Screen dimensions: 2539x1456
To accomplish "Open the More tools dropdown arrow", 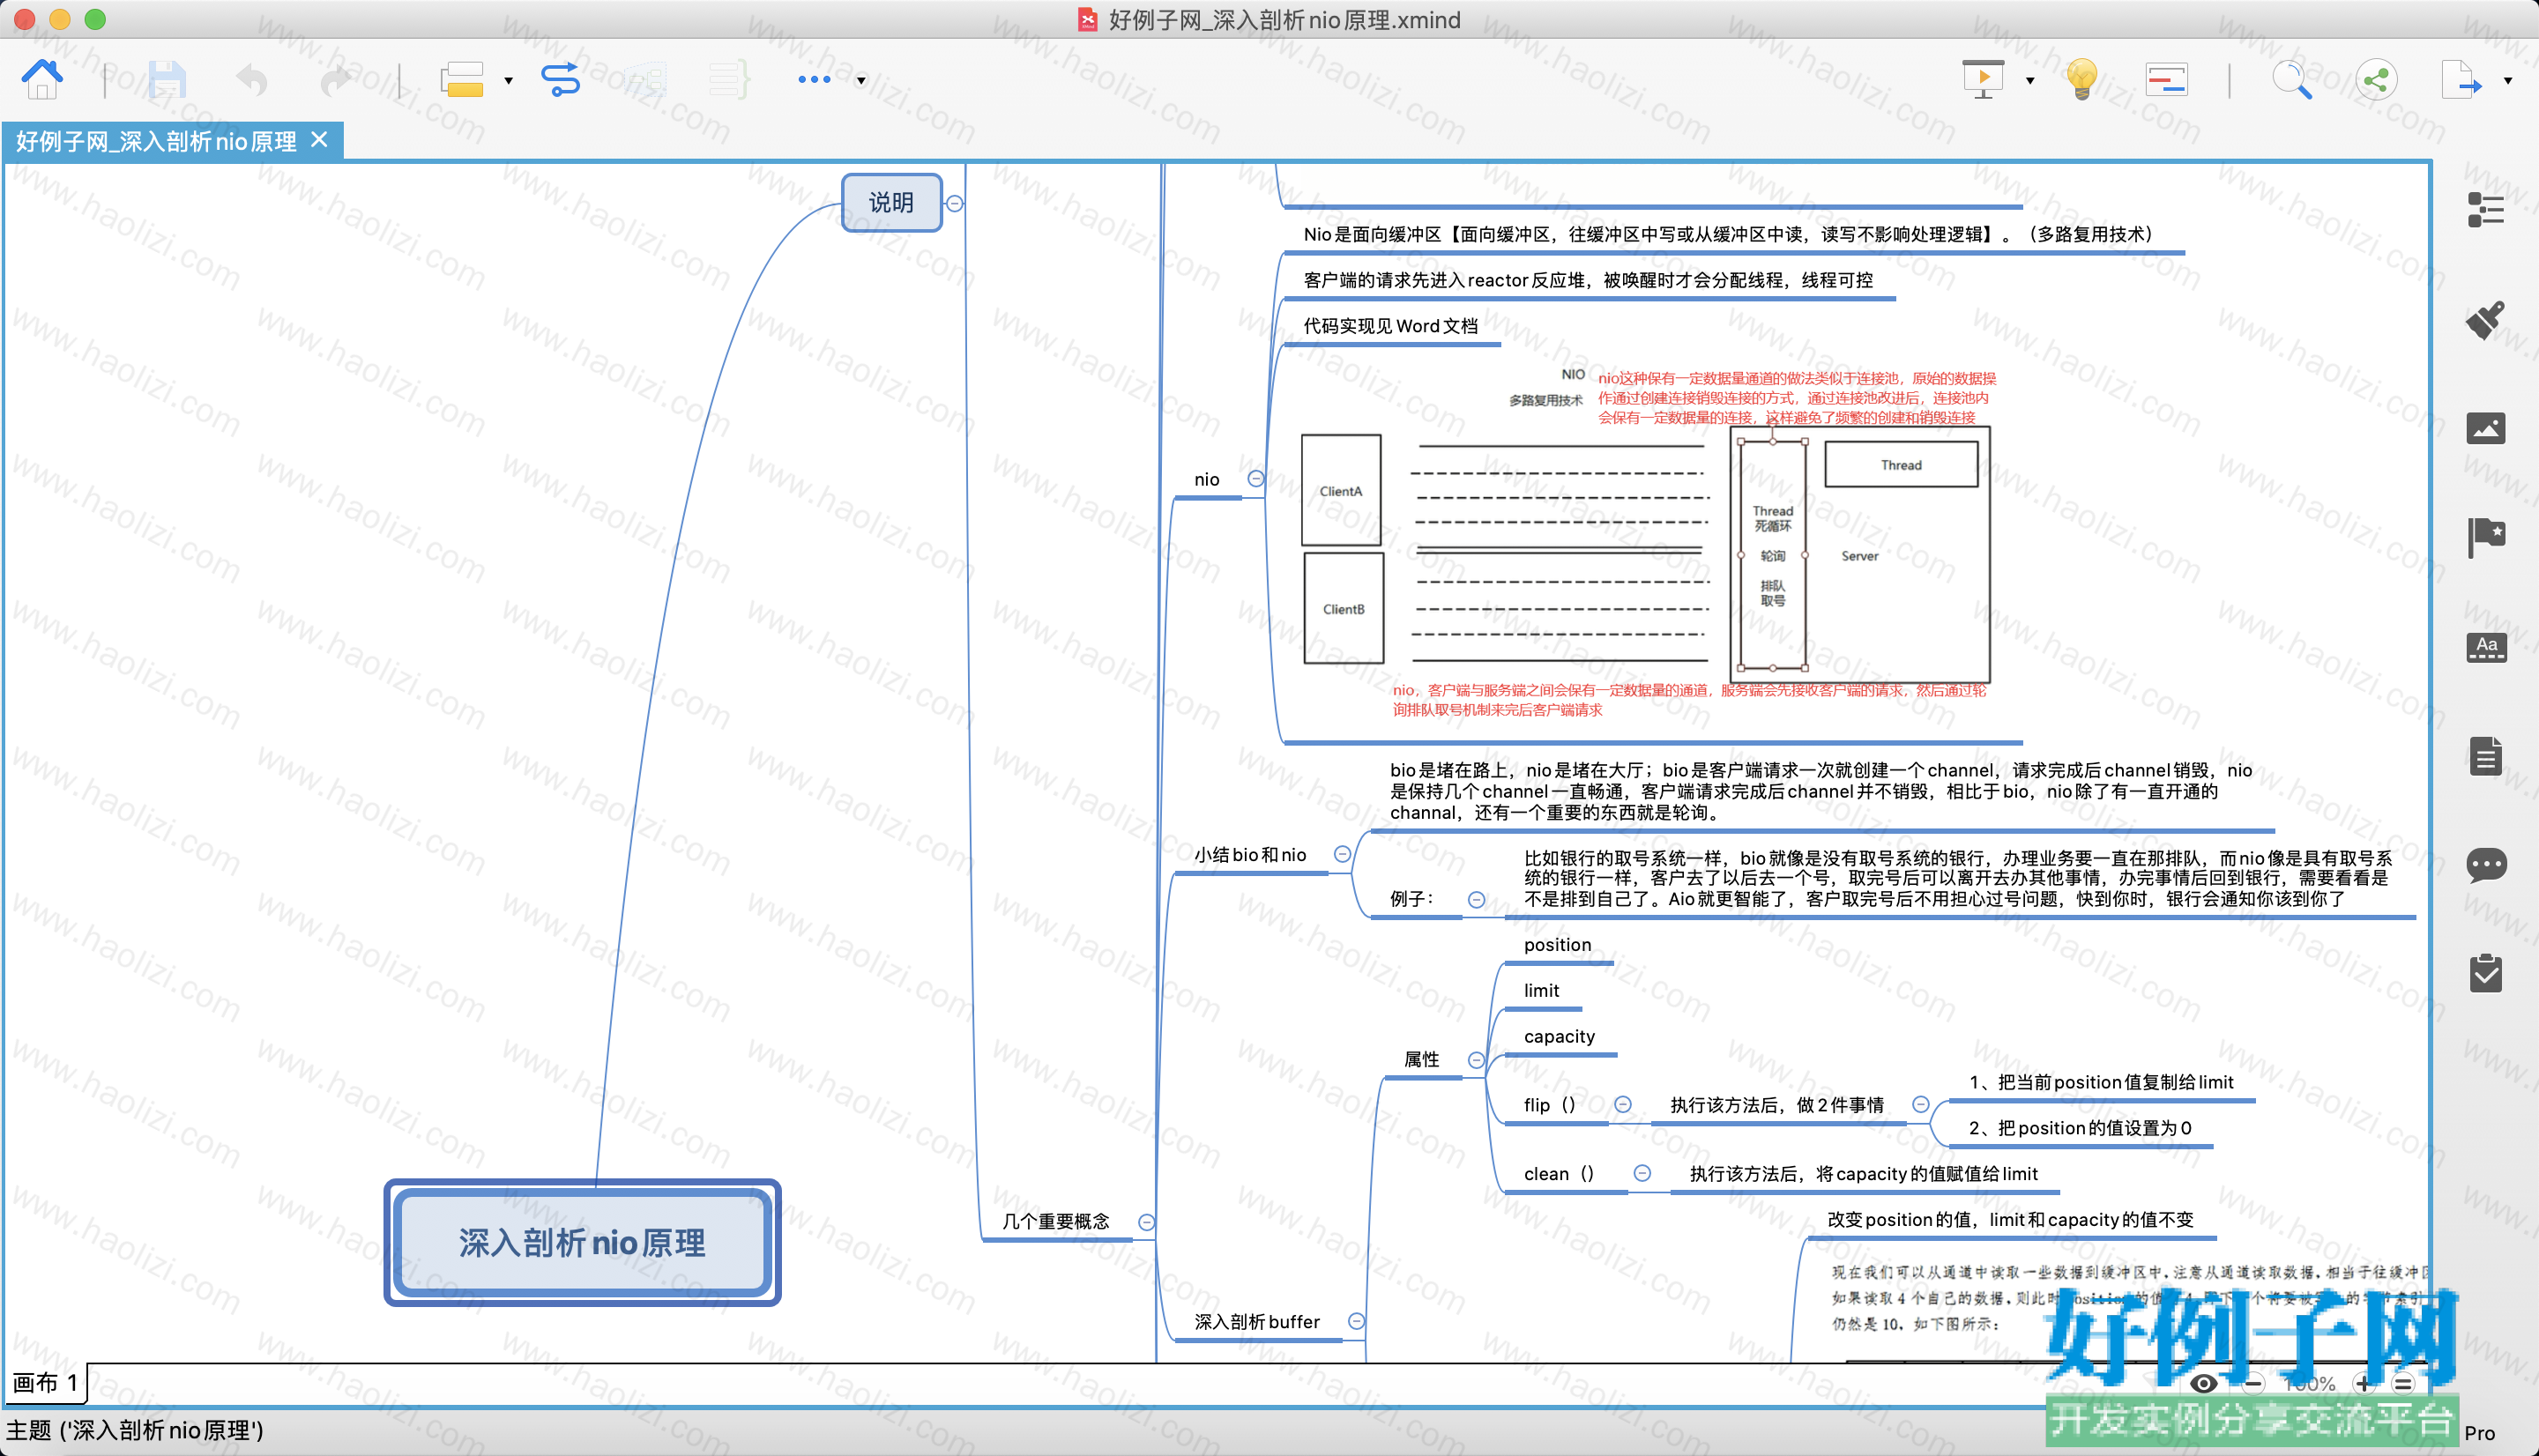I will pyautogui.click(x=861, y=81).
